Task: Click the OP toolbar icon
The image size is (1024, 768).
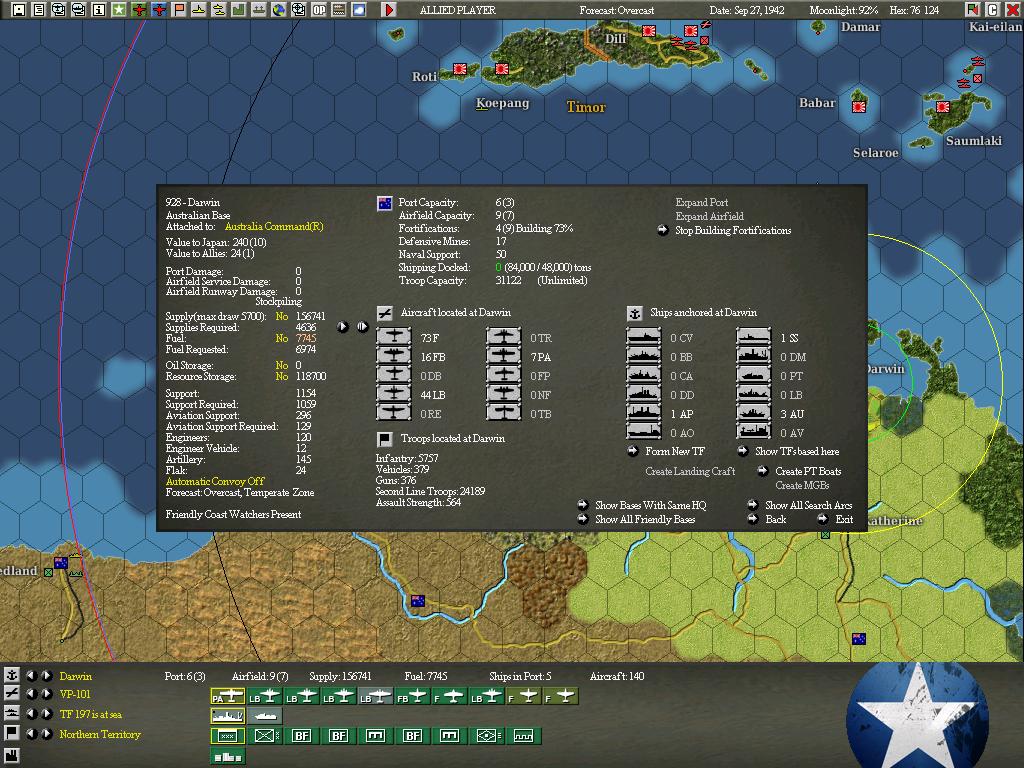Action: tap(319, 9)
